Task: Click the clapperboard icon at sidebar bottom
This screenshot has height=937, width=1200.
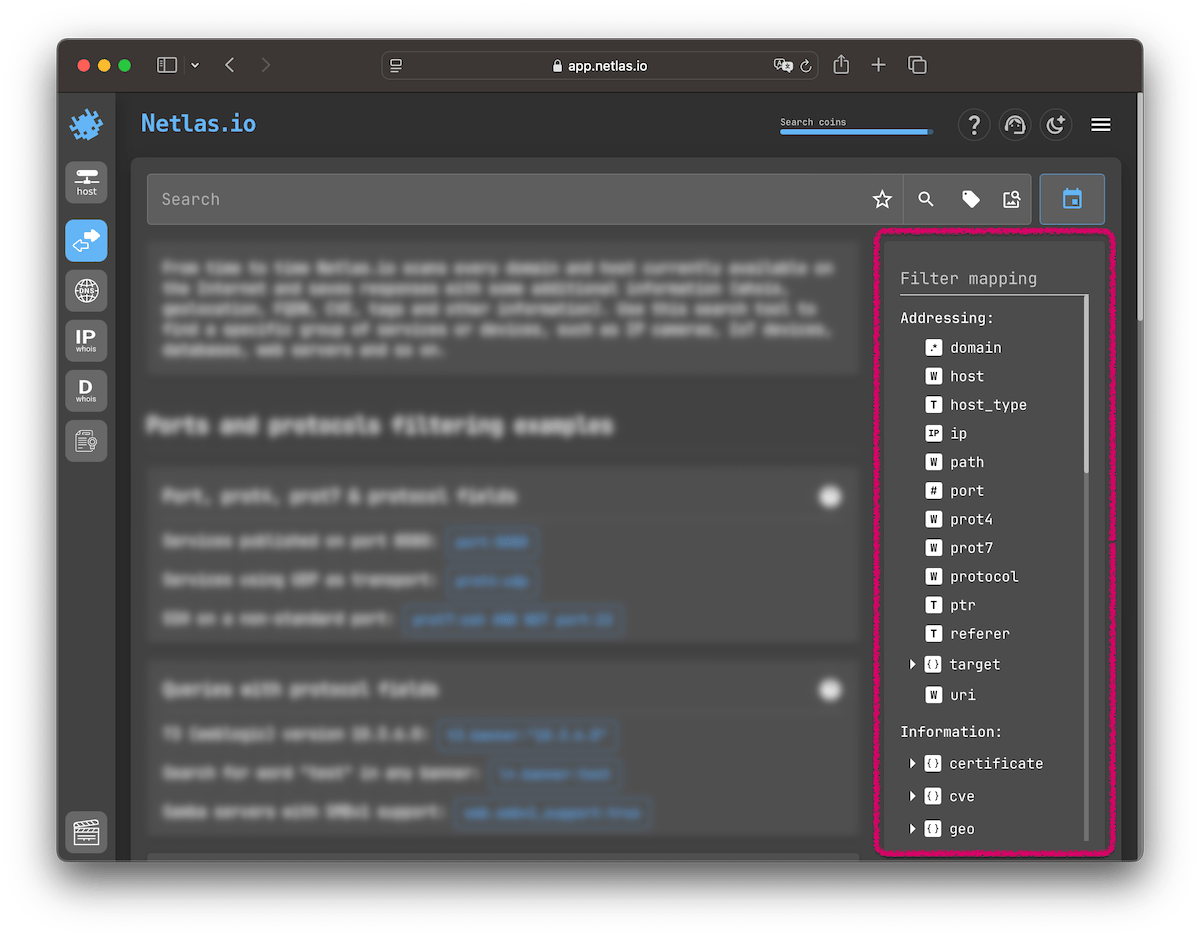Action: point(86,832)
